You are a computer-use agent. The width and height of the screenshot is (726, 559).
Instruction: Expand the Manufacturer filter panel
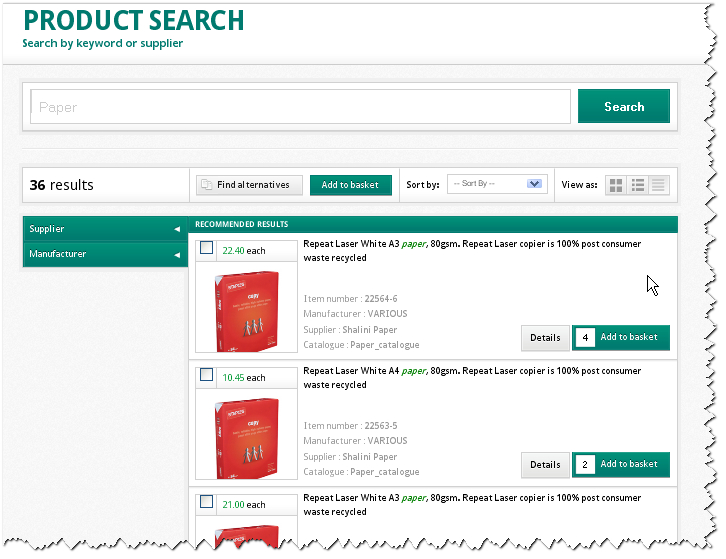click(x=105, y=254)
